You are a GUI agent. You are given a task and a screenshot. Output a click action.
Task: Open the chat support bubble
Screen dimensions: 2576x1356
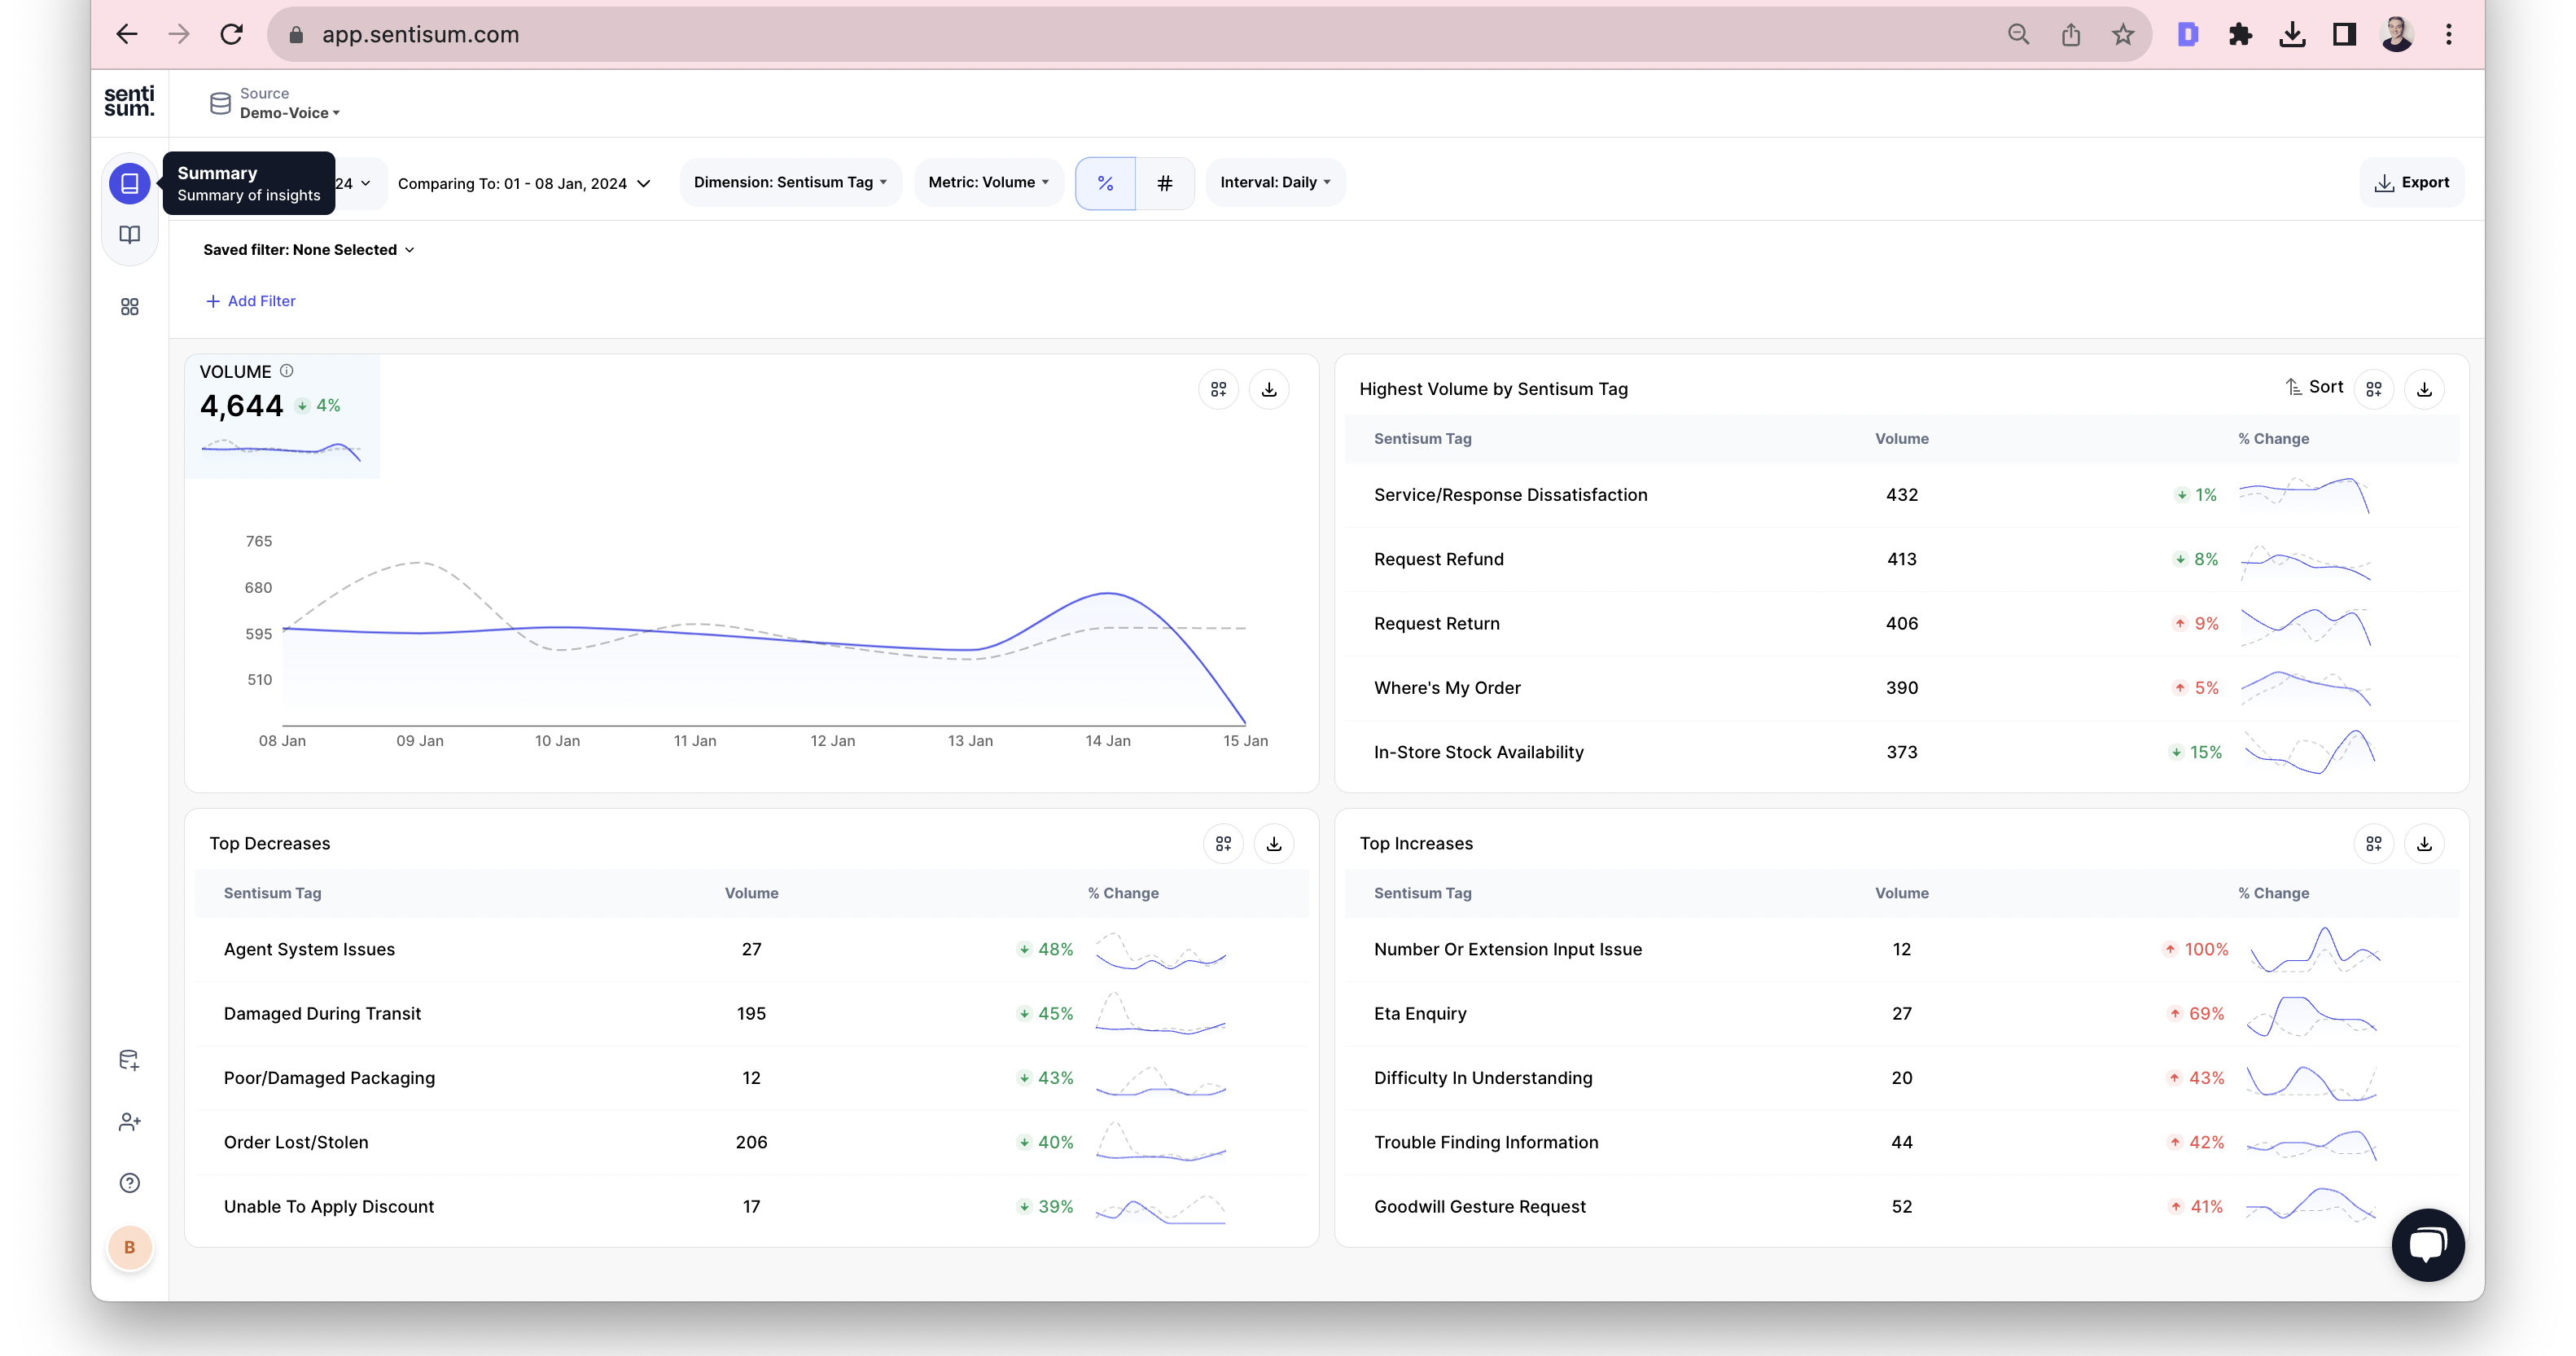[x=2427, y=1244]
